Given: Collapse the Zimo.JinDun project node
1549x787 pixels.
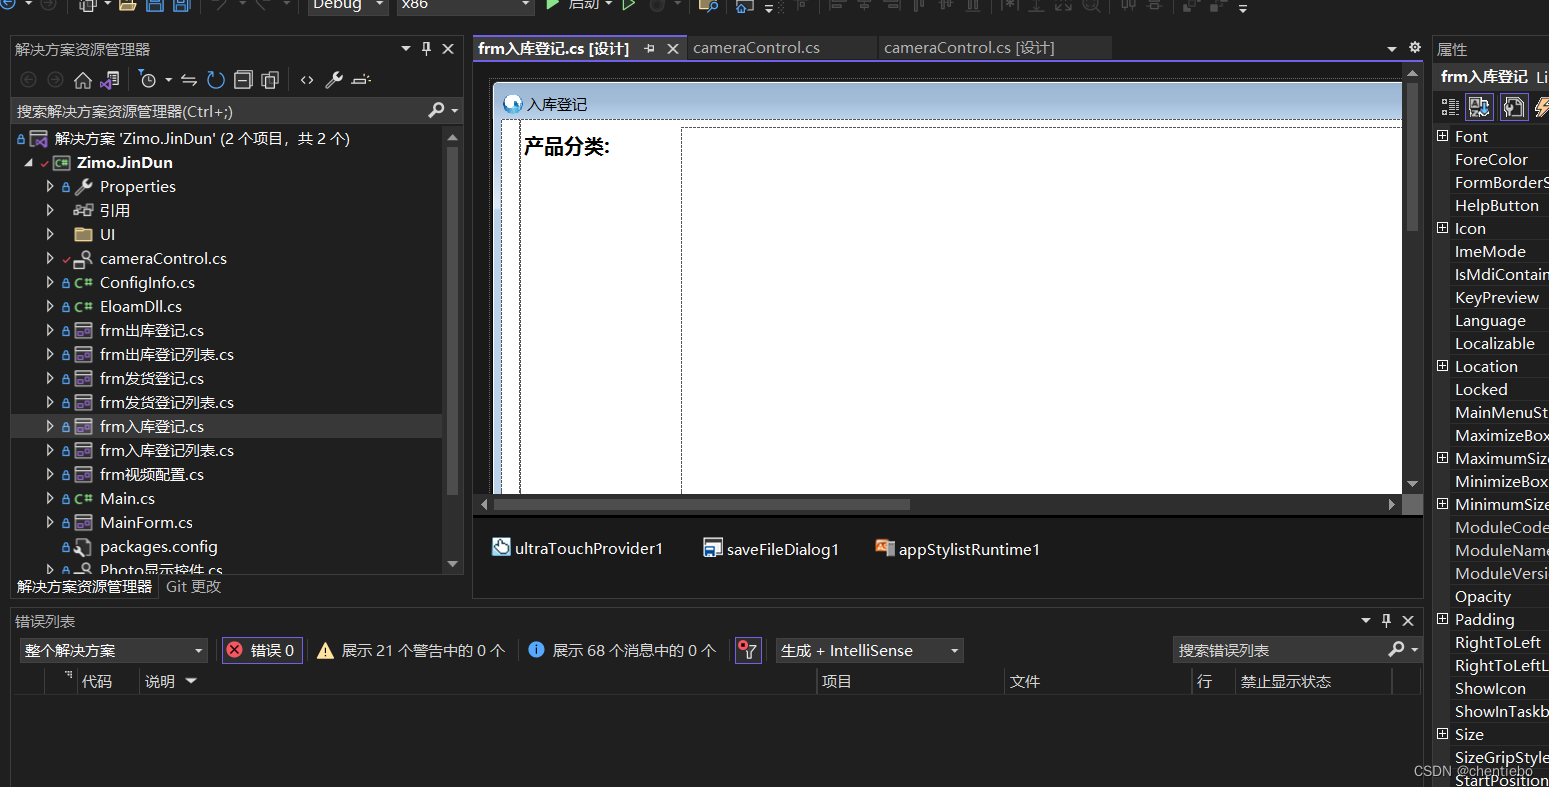Looking at the screenshot, I should [28, 162].
